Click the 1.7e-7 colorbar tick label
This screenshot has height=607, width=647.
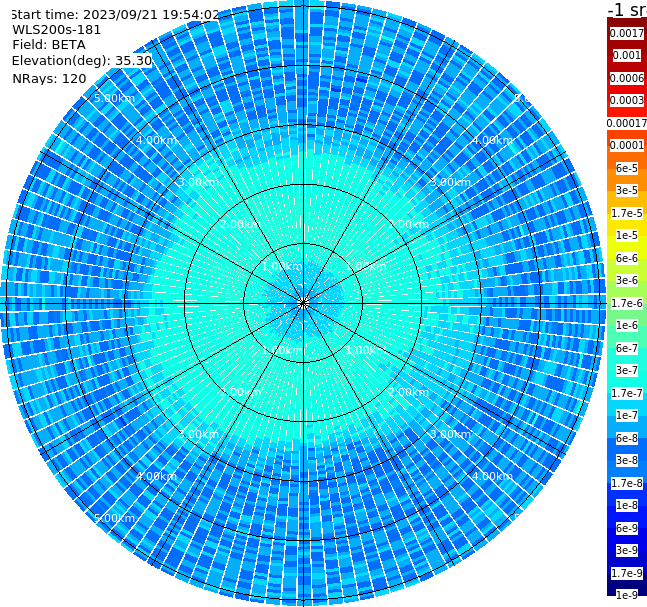click(627, 393)
